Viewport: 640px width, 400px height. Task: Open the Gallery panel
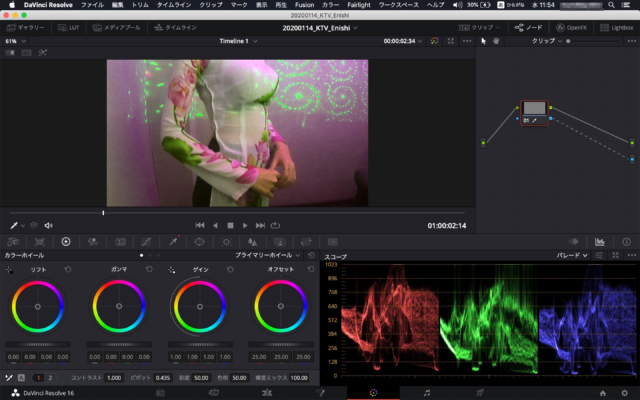[x=29, y=28]
